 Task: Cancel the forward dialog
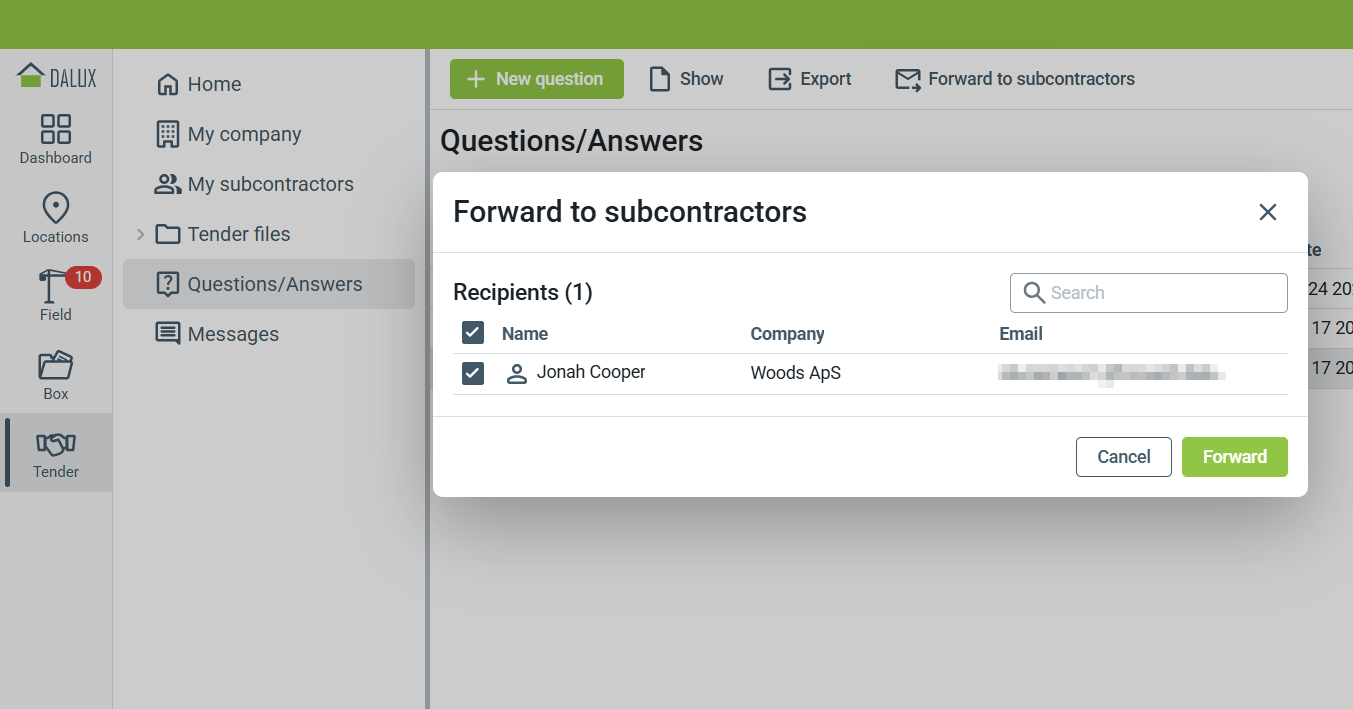click(1124, 457)
